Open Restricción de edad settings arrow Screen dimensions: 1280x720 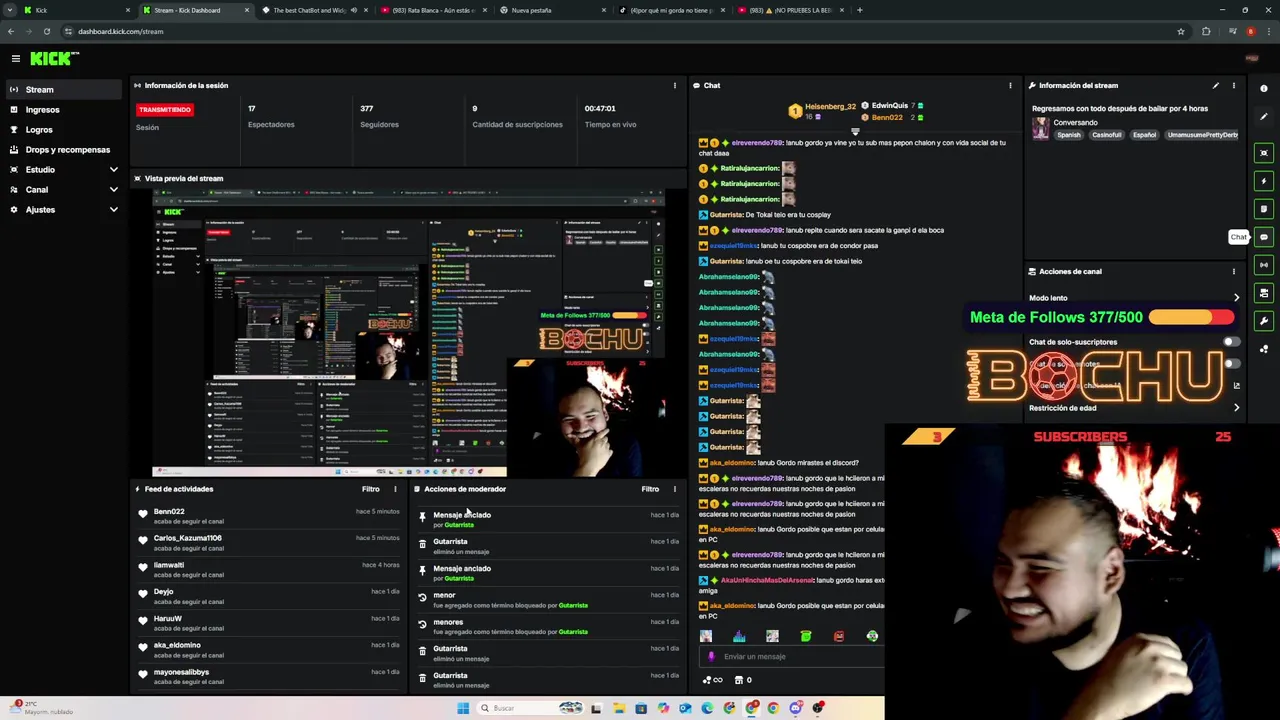(x=1236, y=408)
